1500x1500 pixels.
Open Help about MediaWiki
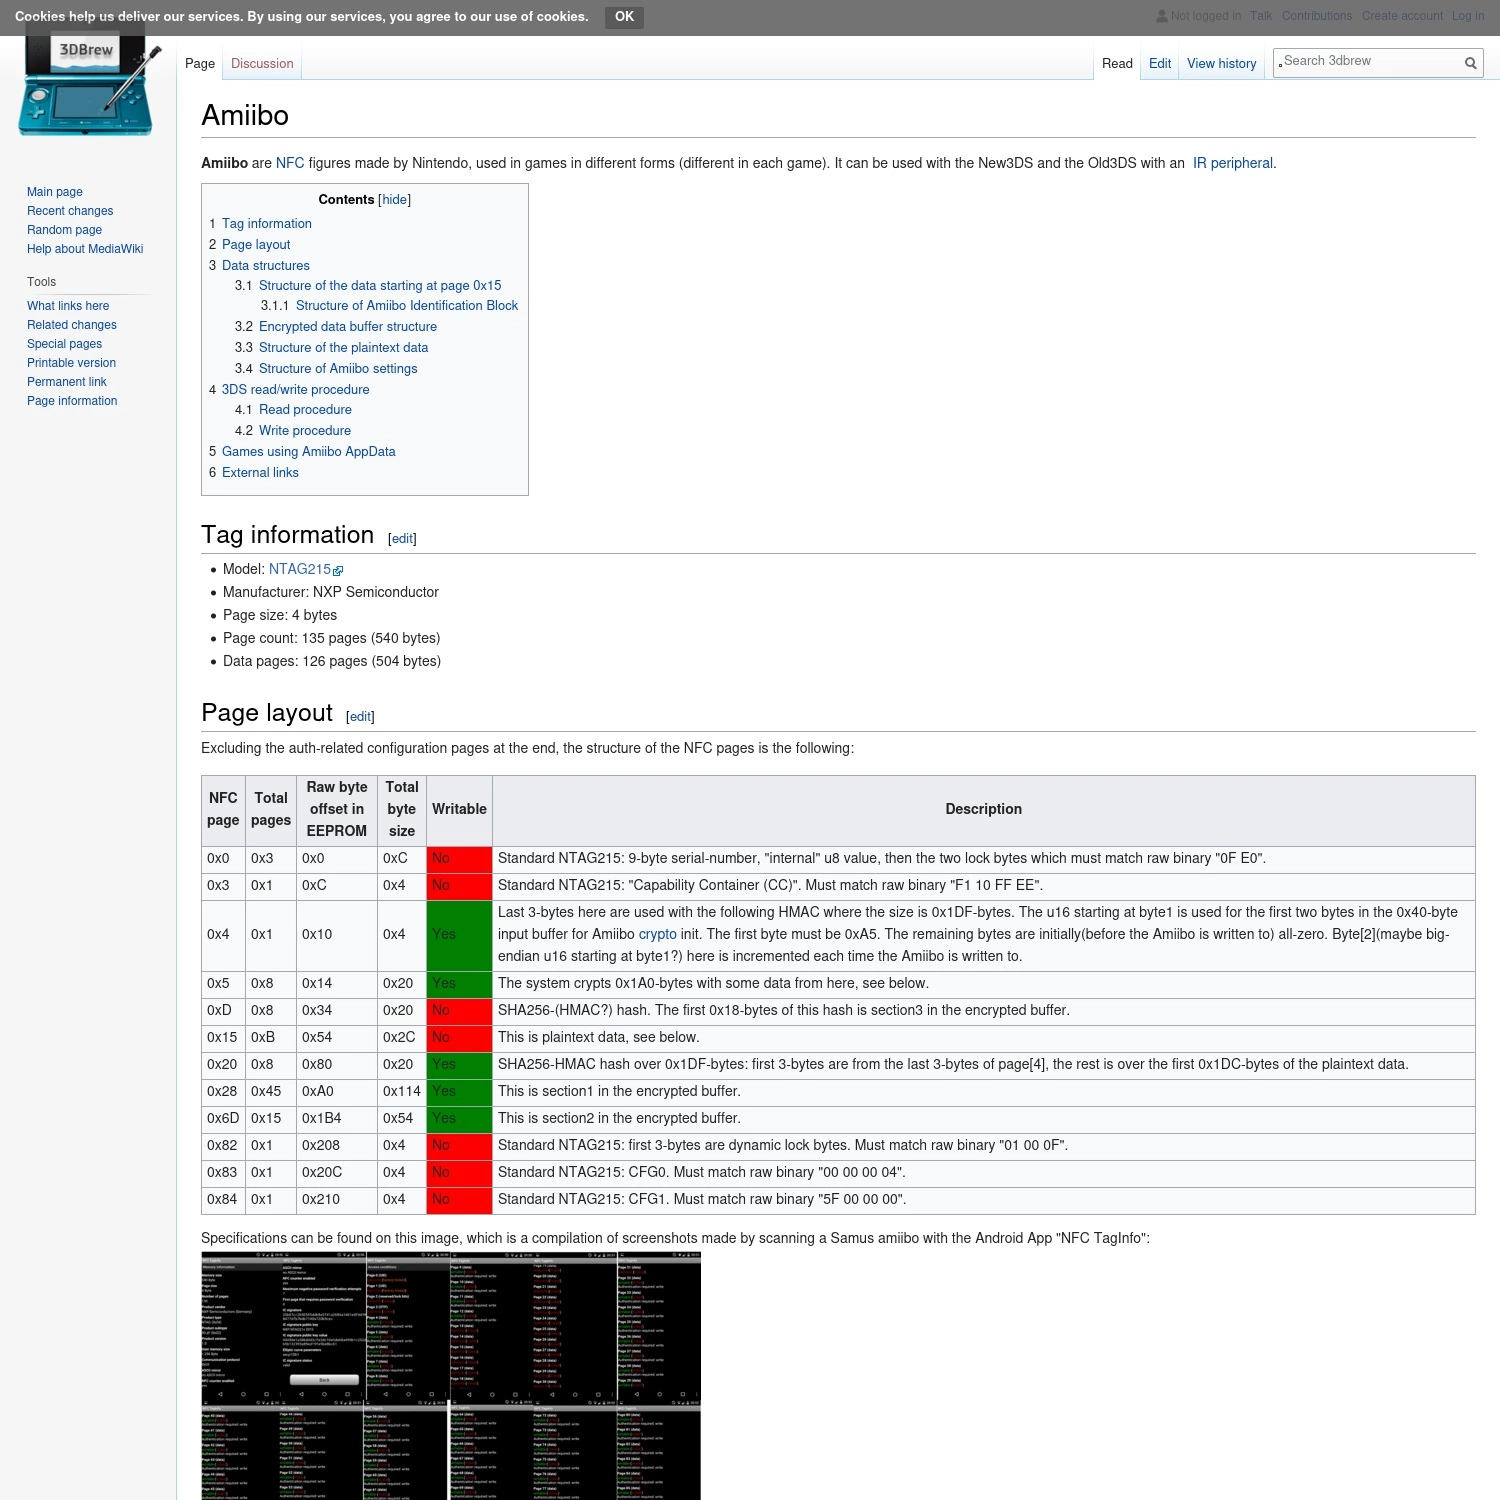click(x=85, y=249)
